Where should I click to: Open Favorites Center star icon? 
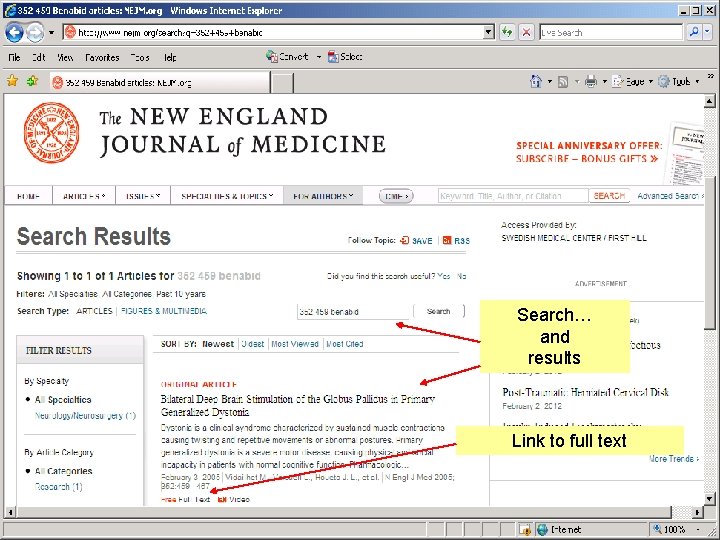point(12,81)
